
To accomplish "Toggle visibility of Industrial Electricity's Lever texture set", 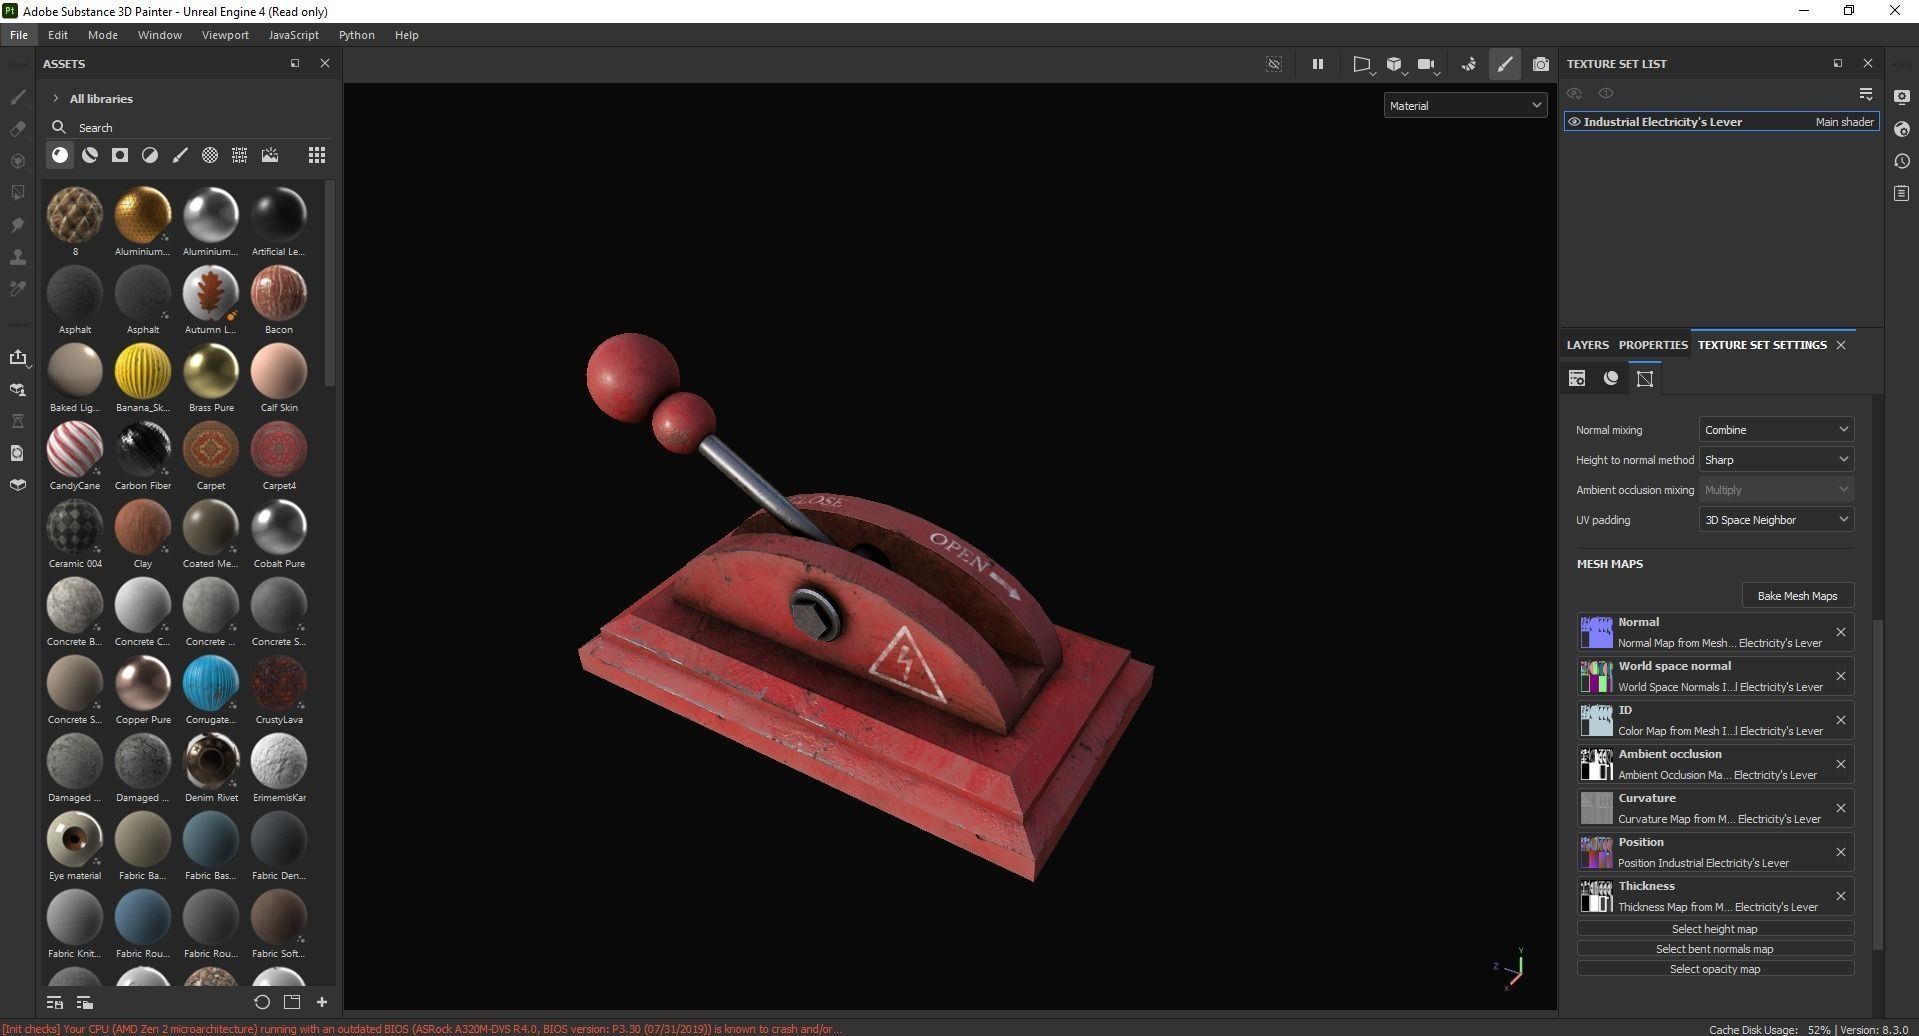I will tap(1574, 122).
